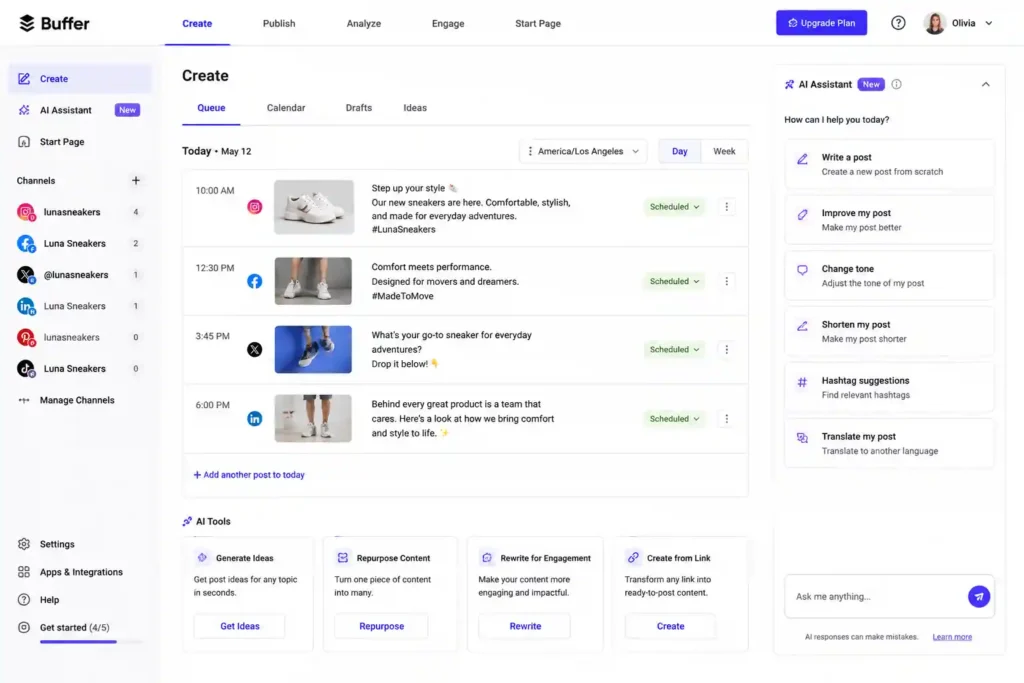Open the Engage top navigation tab
The width and height of the screenshot is (1024, 683).
coord(448,24)
